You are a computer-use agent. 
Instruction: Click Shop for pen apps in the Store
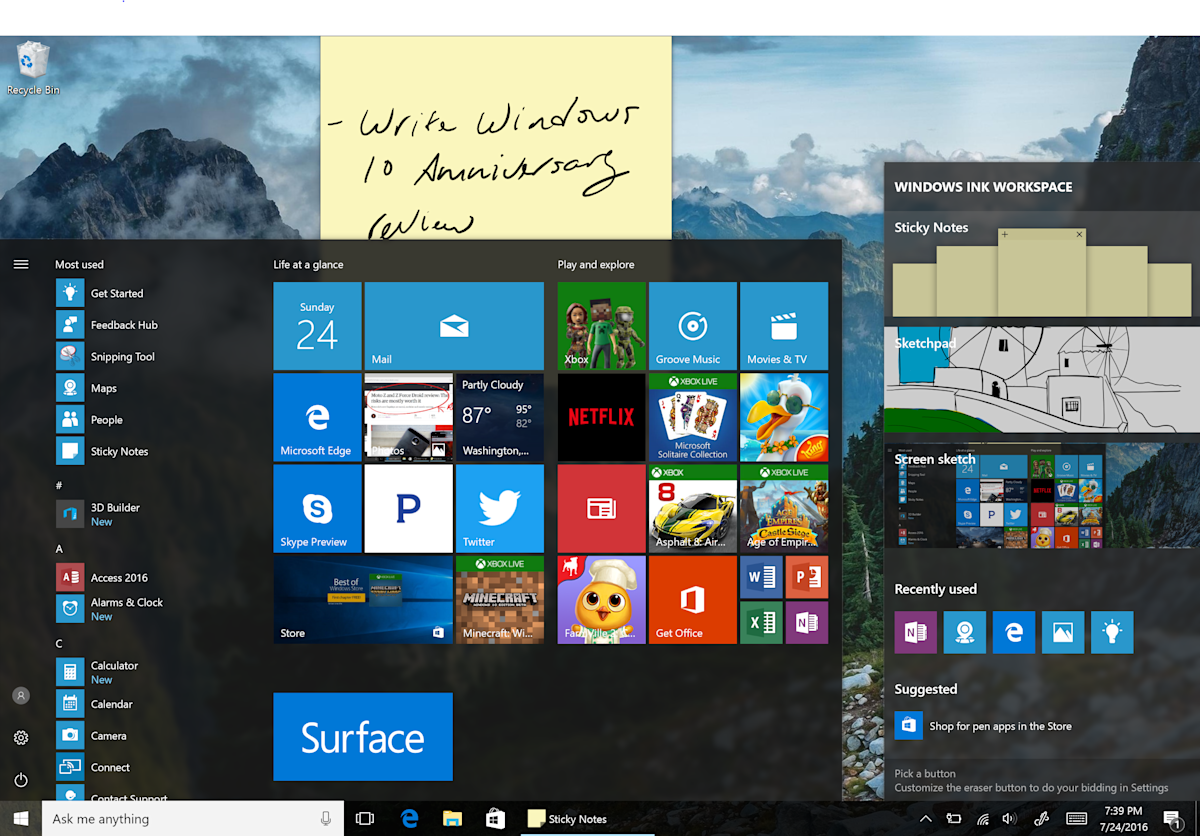coord(1000,726)
